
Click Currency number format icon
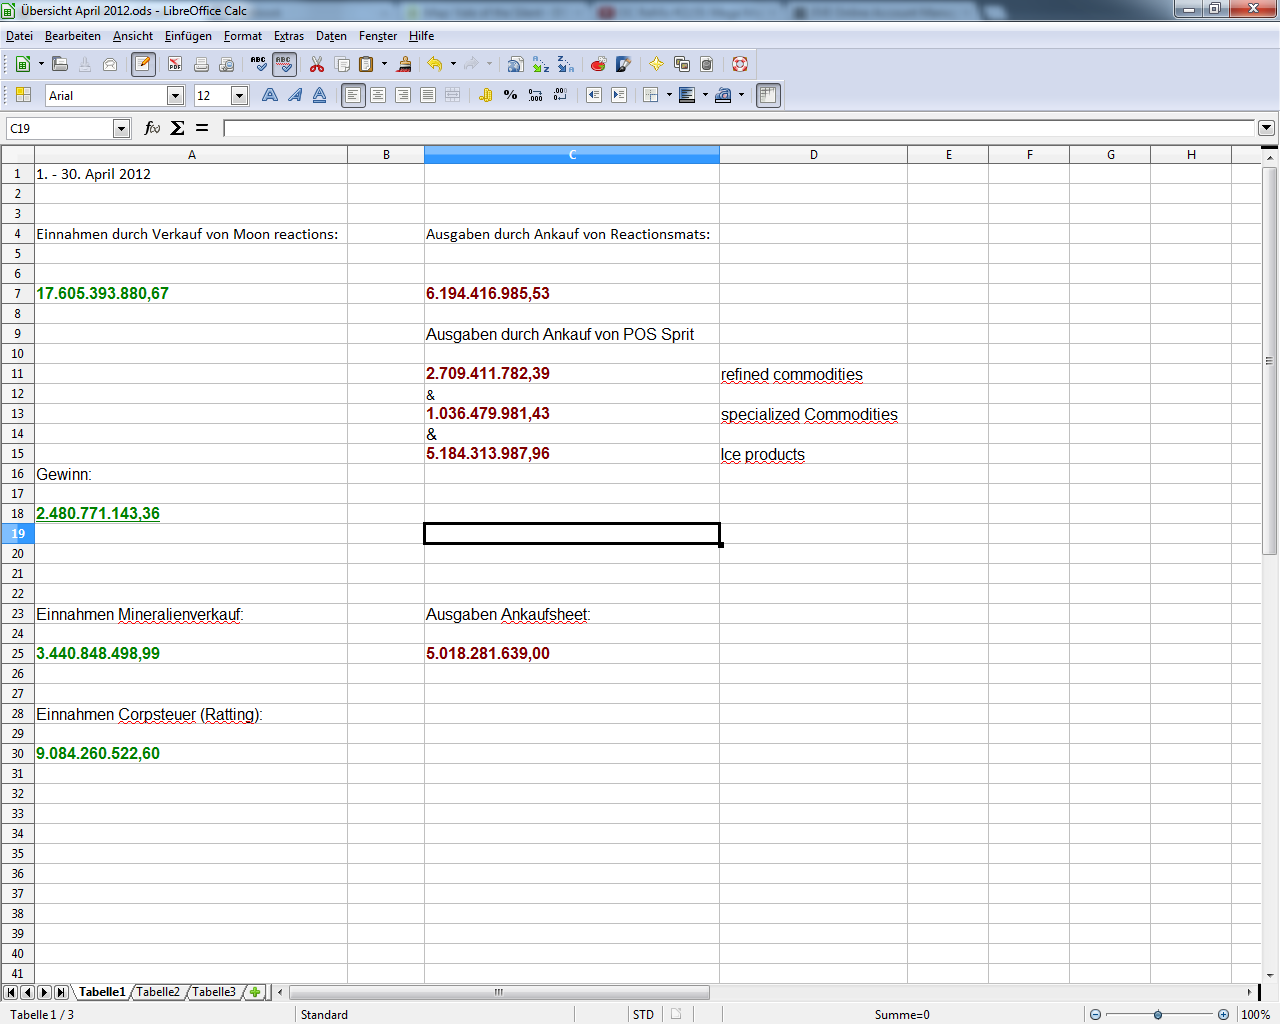[486, 95]
